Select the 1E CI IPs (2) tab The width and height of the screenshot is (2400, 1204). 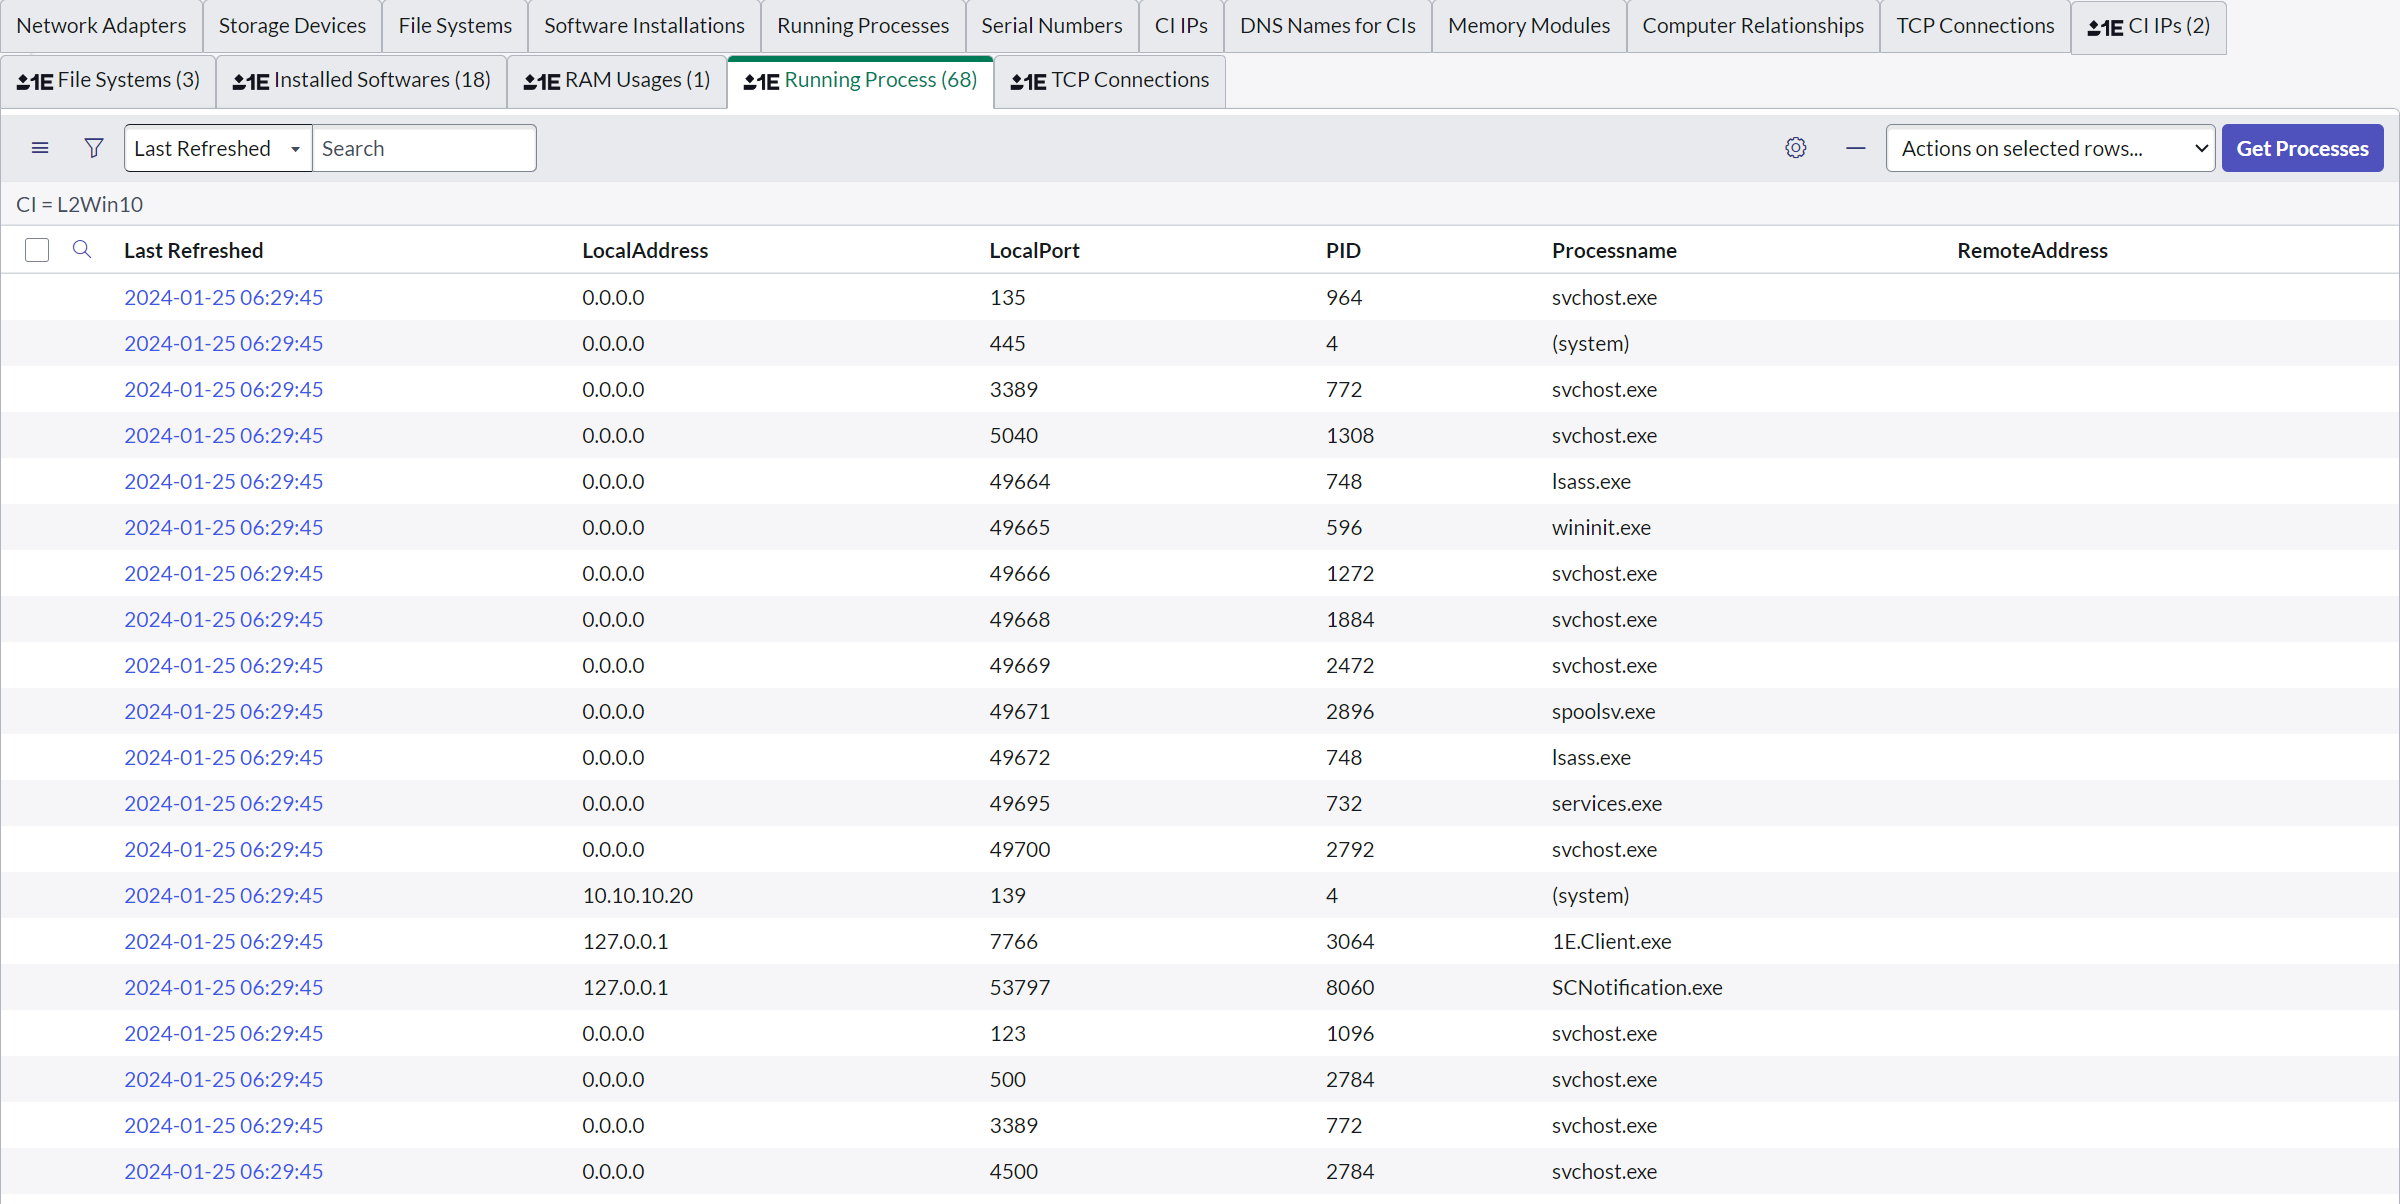(2148, 26)
